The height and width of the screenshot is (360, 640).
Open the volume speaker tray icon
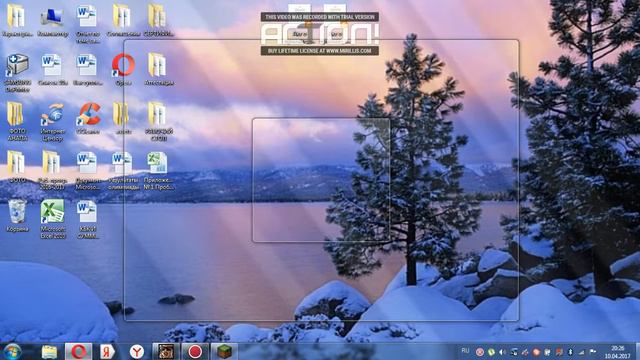[x=503, y=352]
